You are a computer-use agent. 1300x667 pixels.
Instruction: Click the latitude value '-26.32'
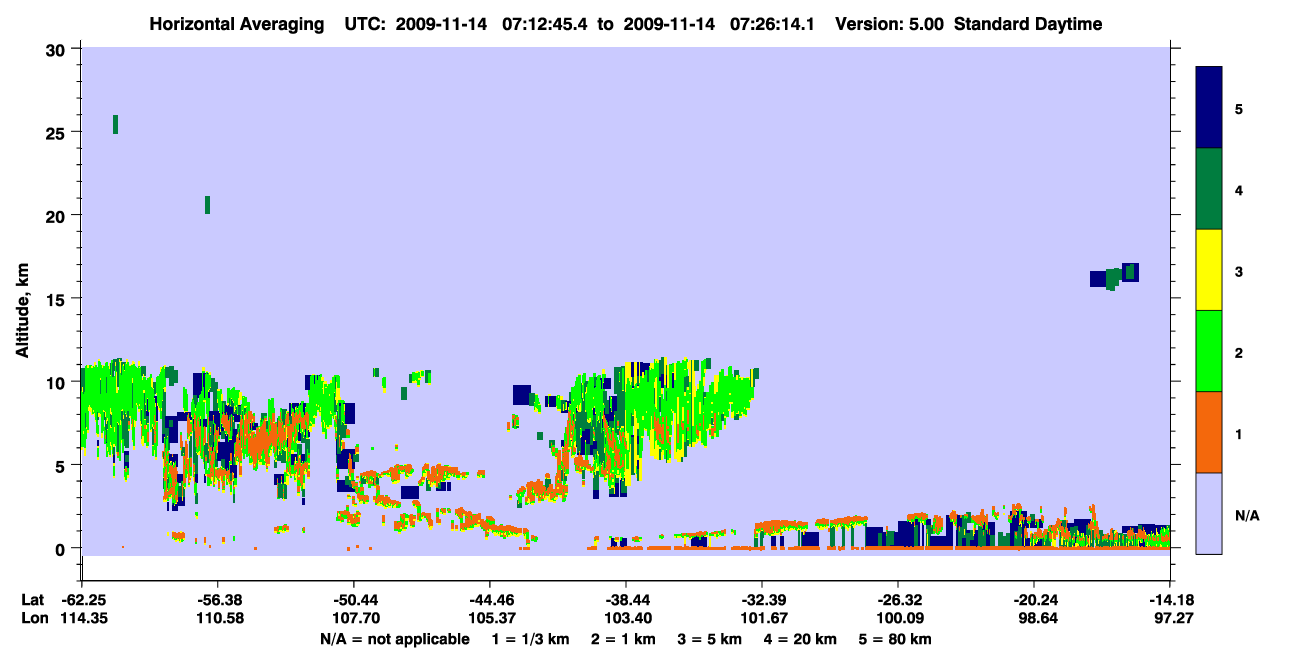pyautogui.click(x=898, y=600)
